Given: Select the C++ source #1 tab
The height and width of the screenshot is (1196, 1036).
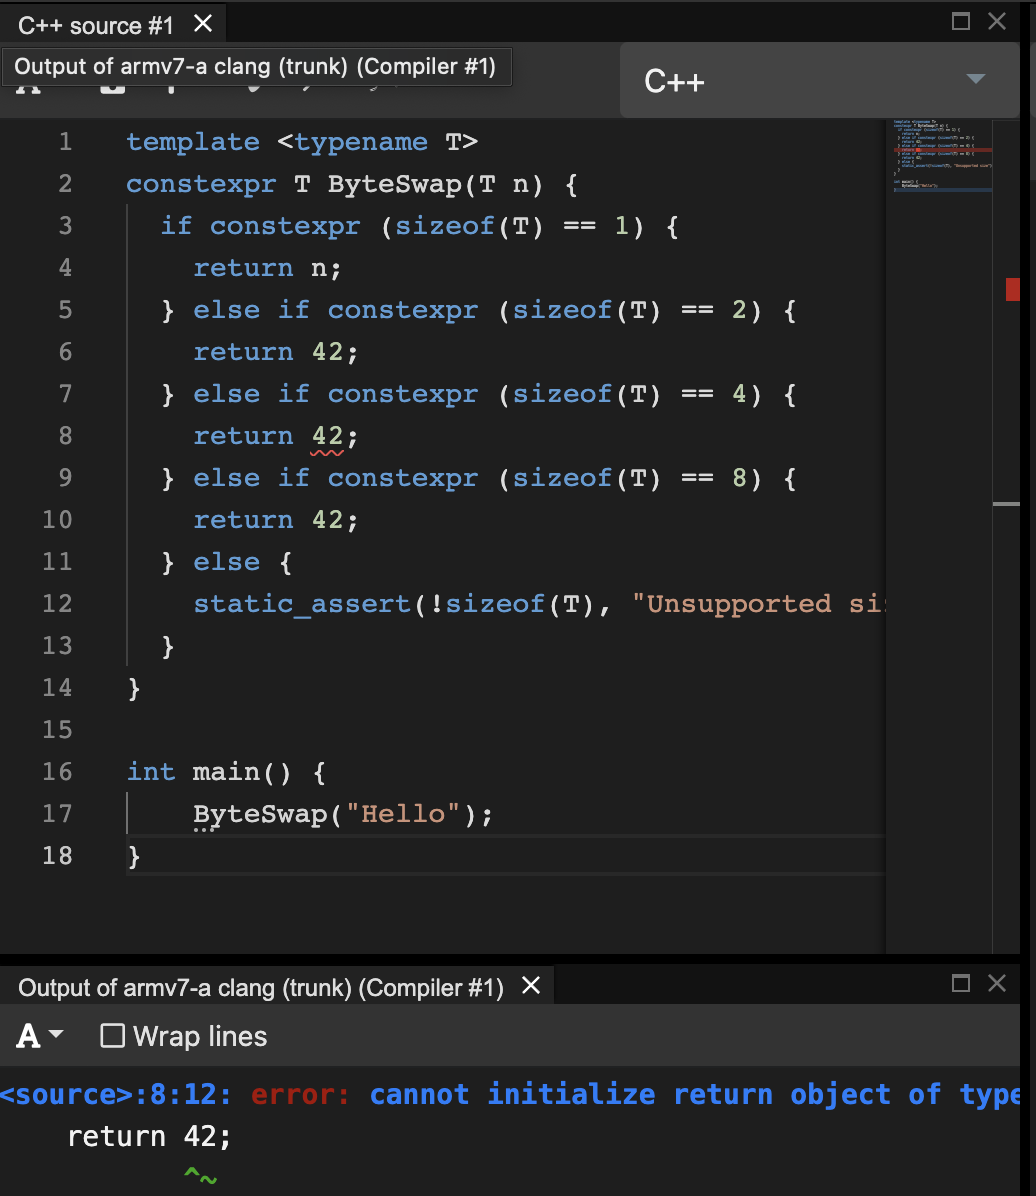Looking at the screenshot, I should click(x=95, y=25).
